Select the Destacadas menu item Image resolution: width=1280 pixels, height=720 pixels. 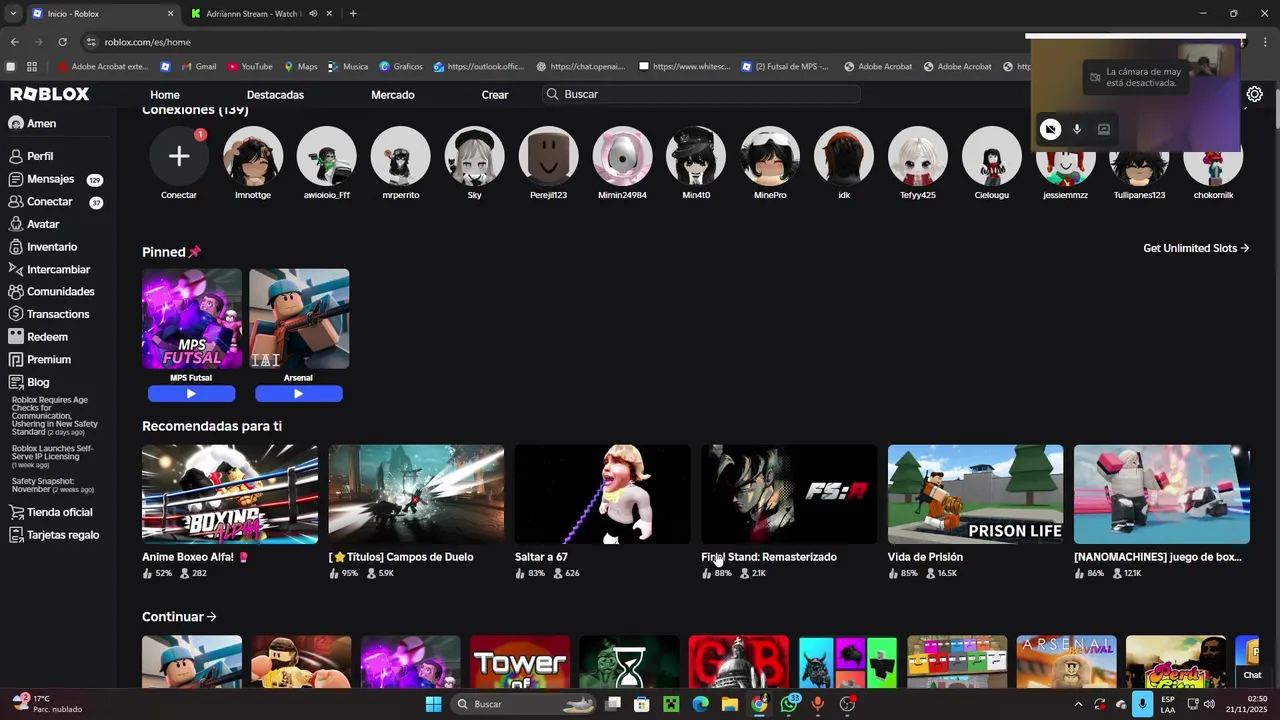275,95
